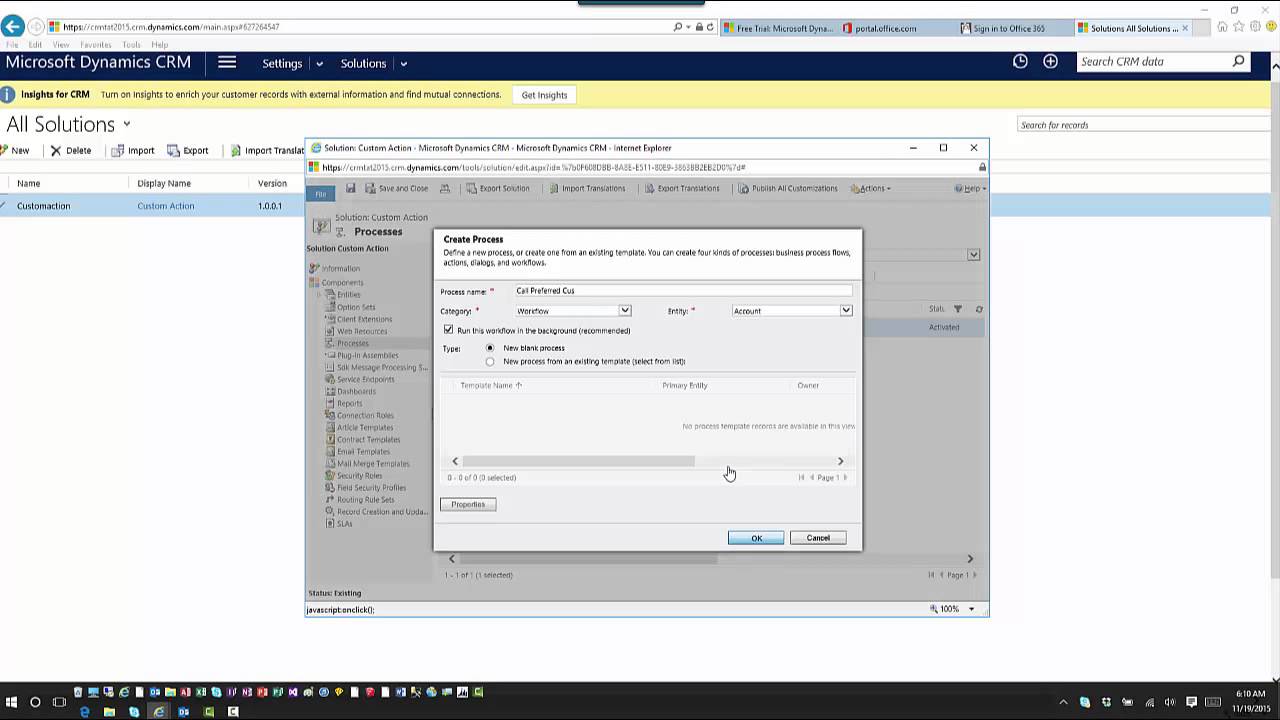1280x720 pixels.
Task: Click the File tab in solution window
Action: click(x=320, y=193)
